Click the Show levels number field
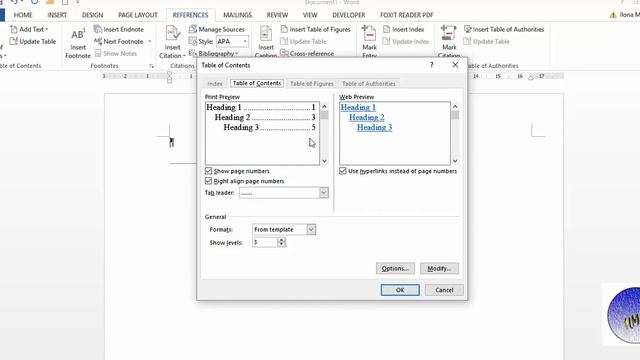 [265, 242]
